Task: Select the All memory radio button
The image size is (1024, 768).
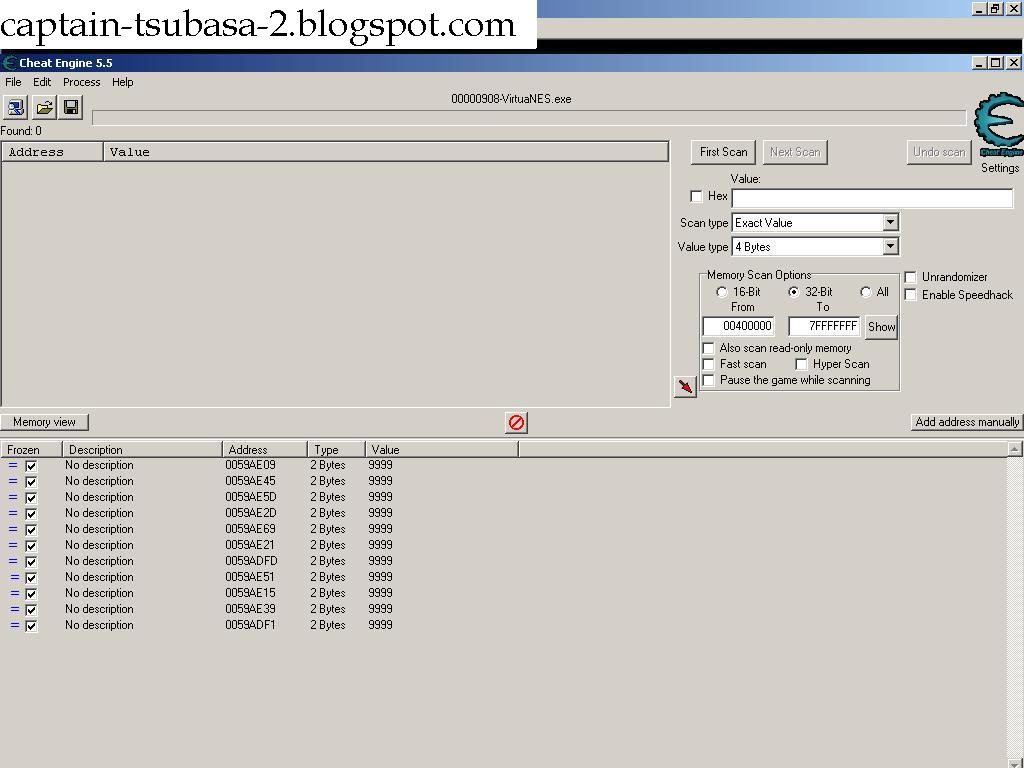Action: pos(866,292)
